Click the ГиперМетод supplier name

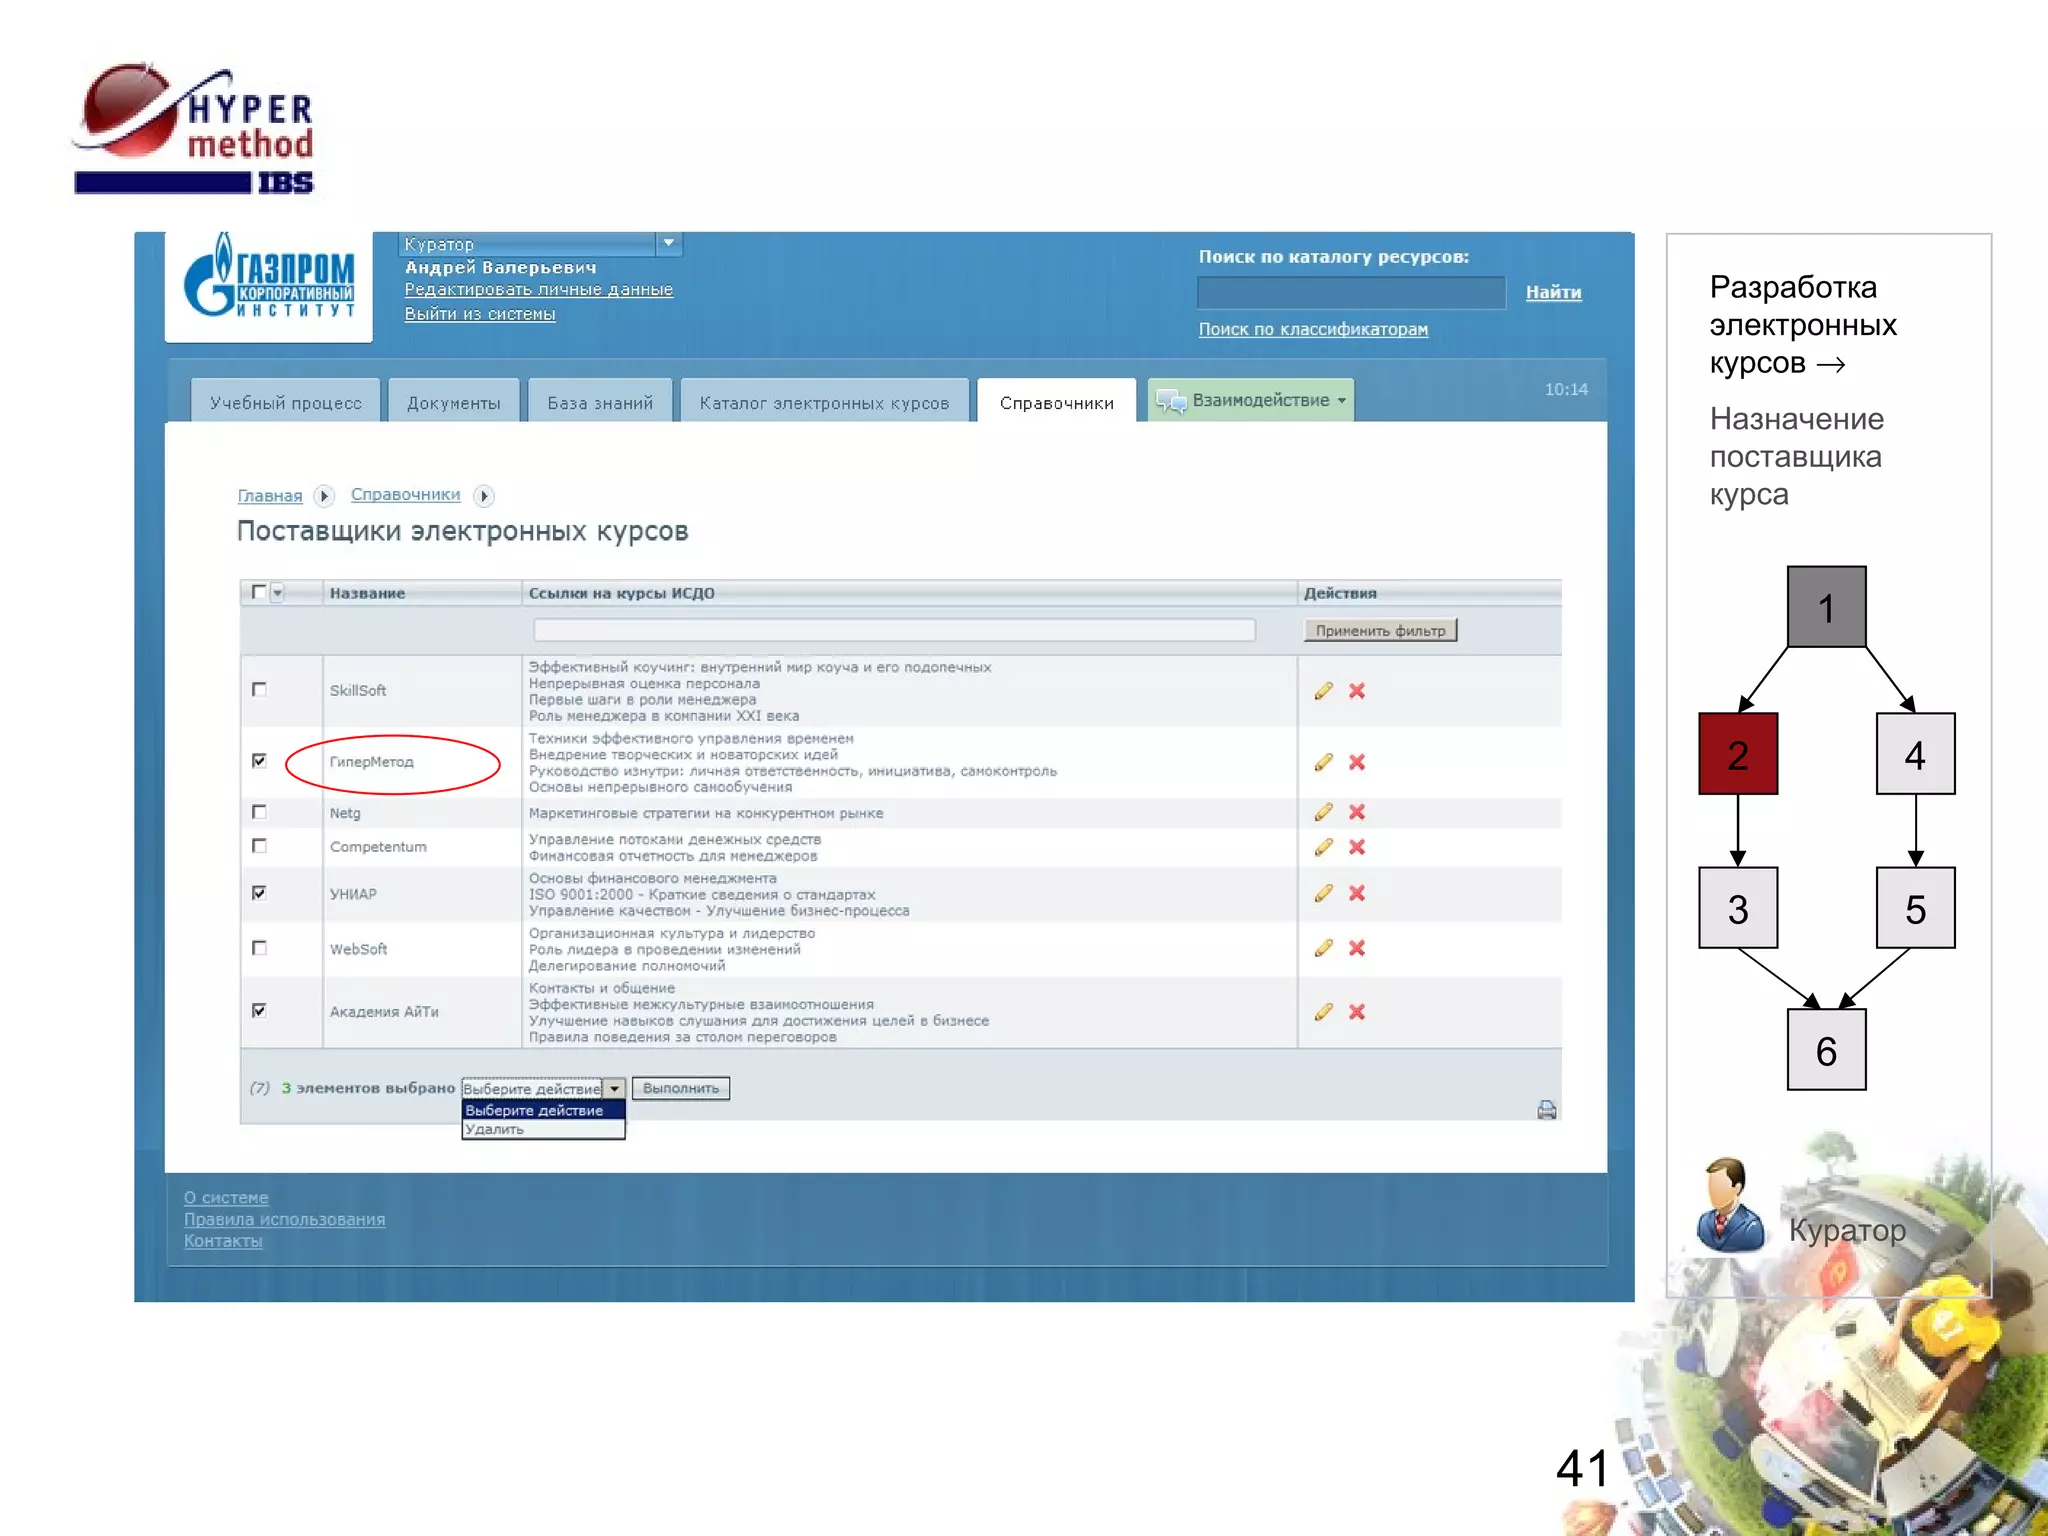pyautogui.click(x=371, y=762)
